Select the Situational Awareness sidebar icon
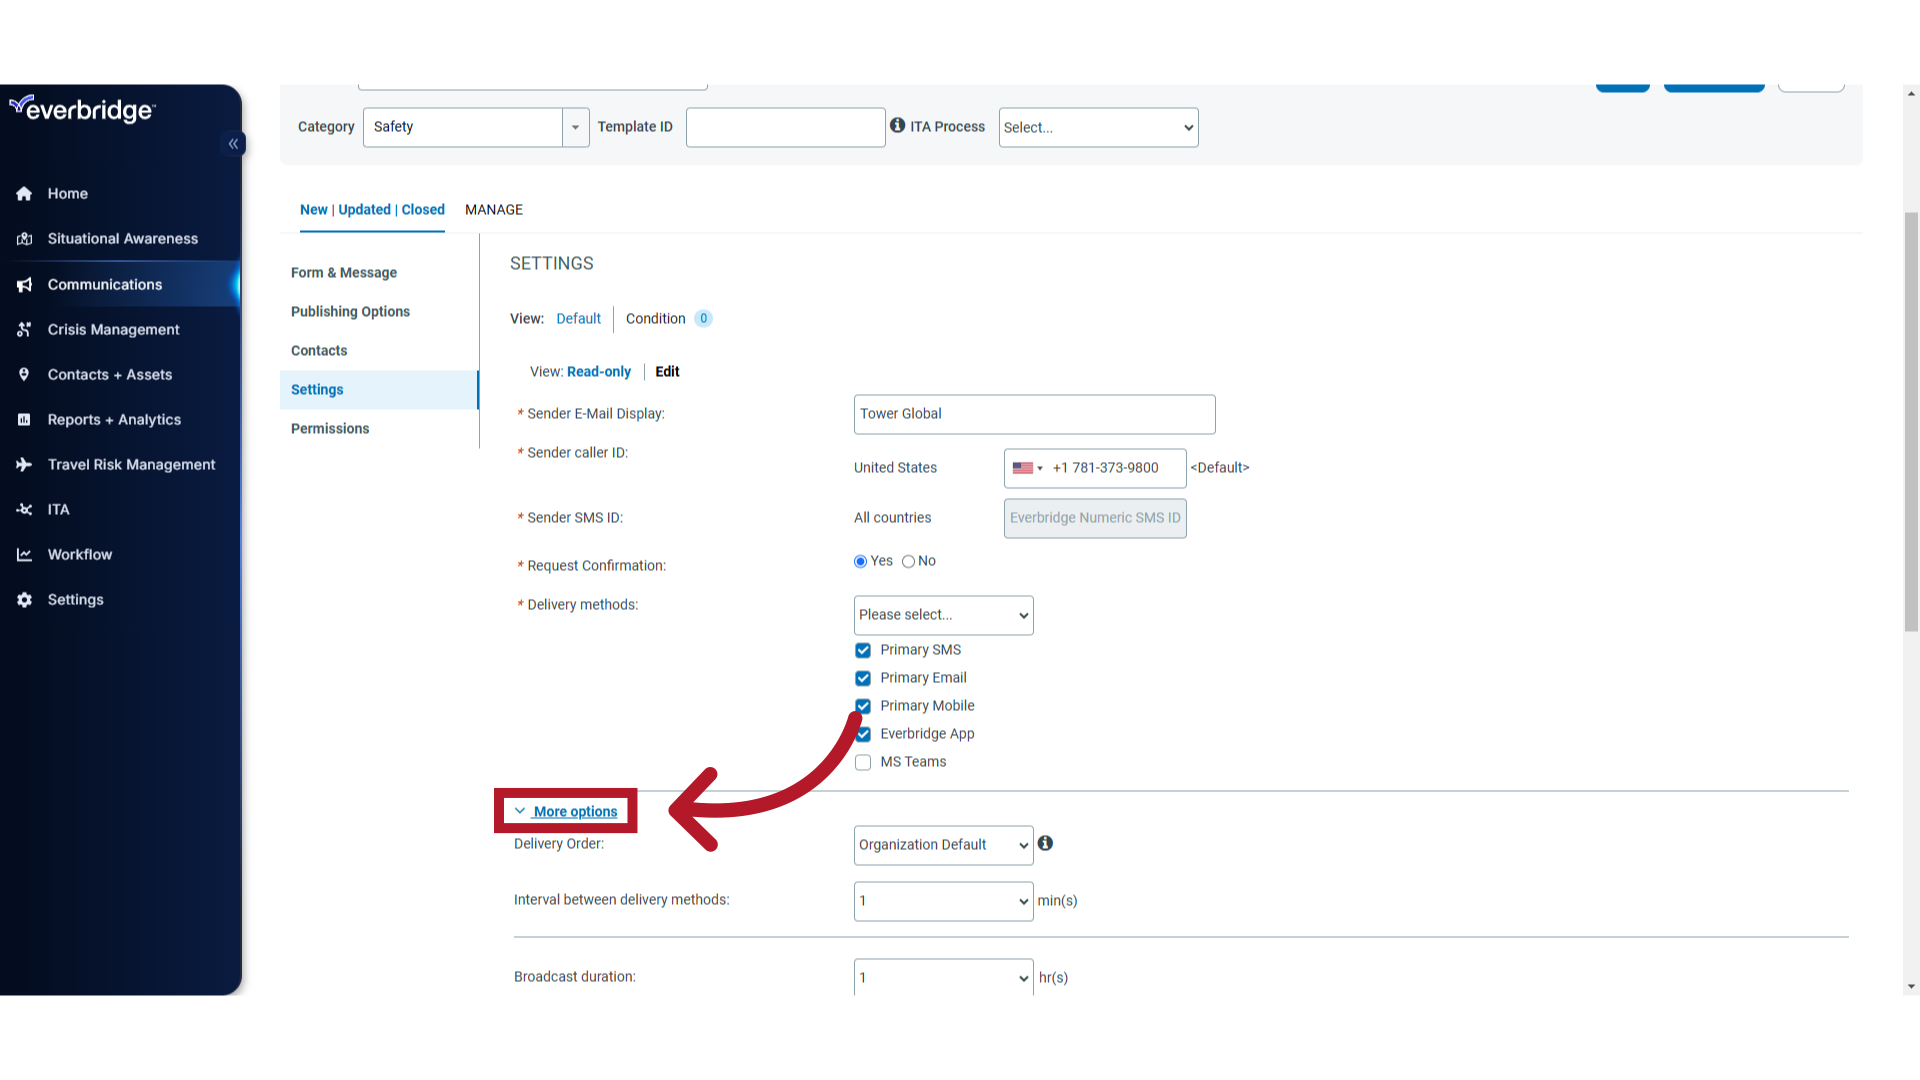Screen dimensions: 1920x1080 [24, 238]
